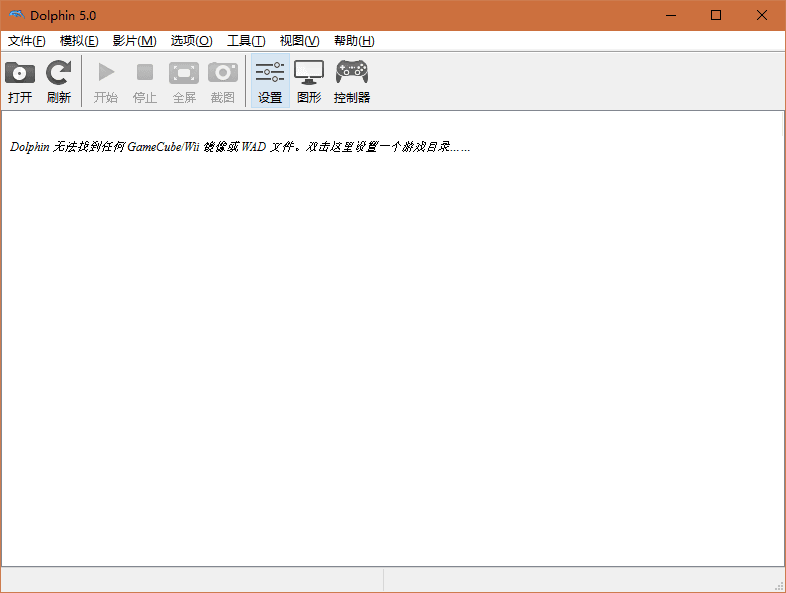
Task: Click the 打开 (Open) camera-disc icon
Action: [20, 73]
